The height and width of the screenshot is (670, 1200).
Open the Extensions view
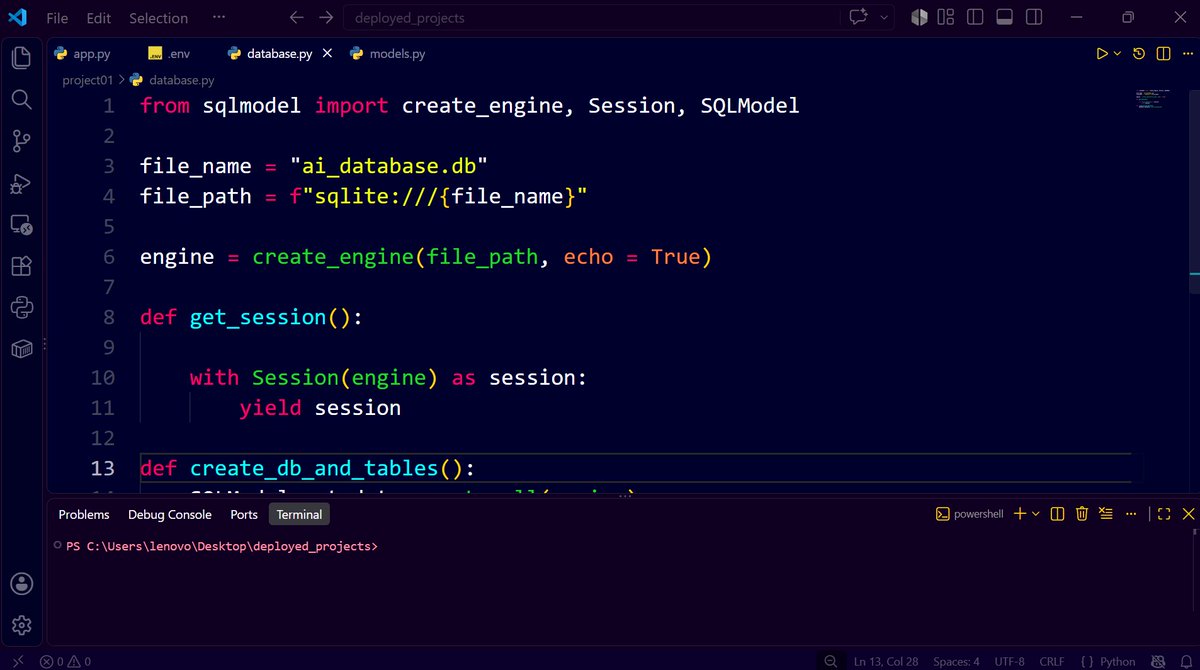pos(21,266)
